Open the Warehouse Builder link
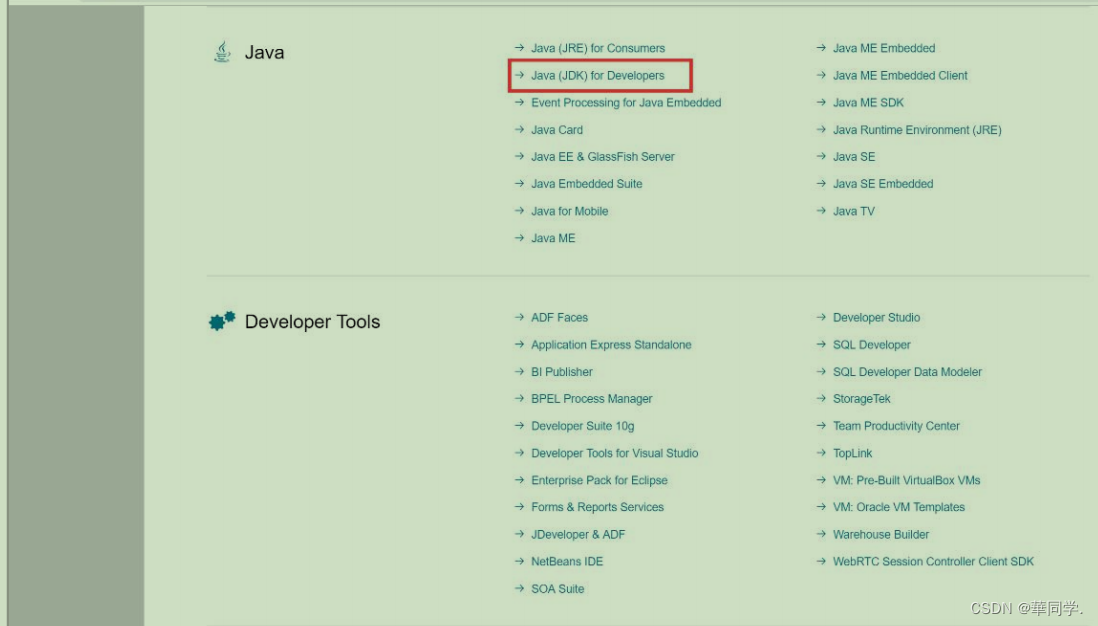This screenshot has height=626, width=1098. [x=881, y=535]
